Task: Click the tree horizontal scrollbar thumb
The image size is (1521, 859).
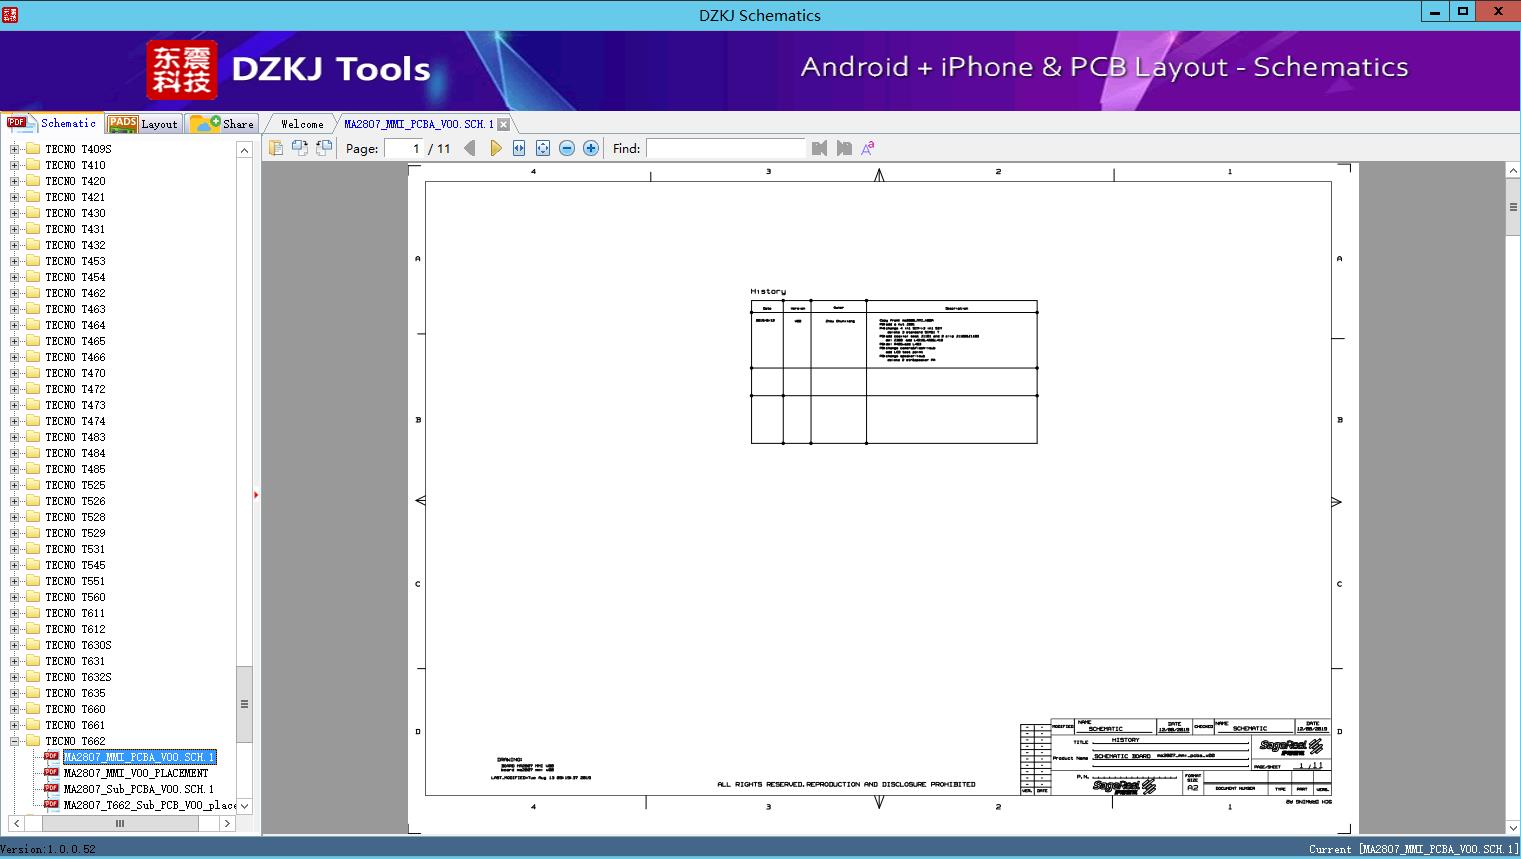Action: [x=120, y=824]
